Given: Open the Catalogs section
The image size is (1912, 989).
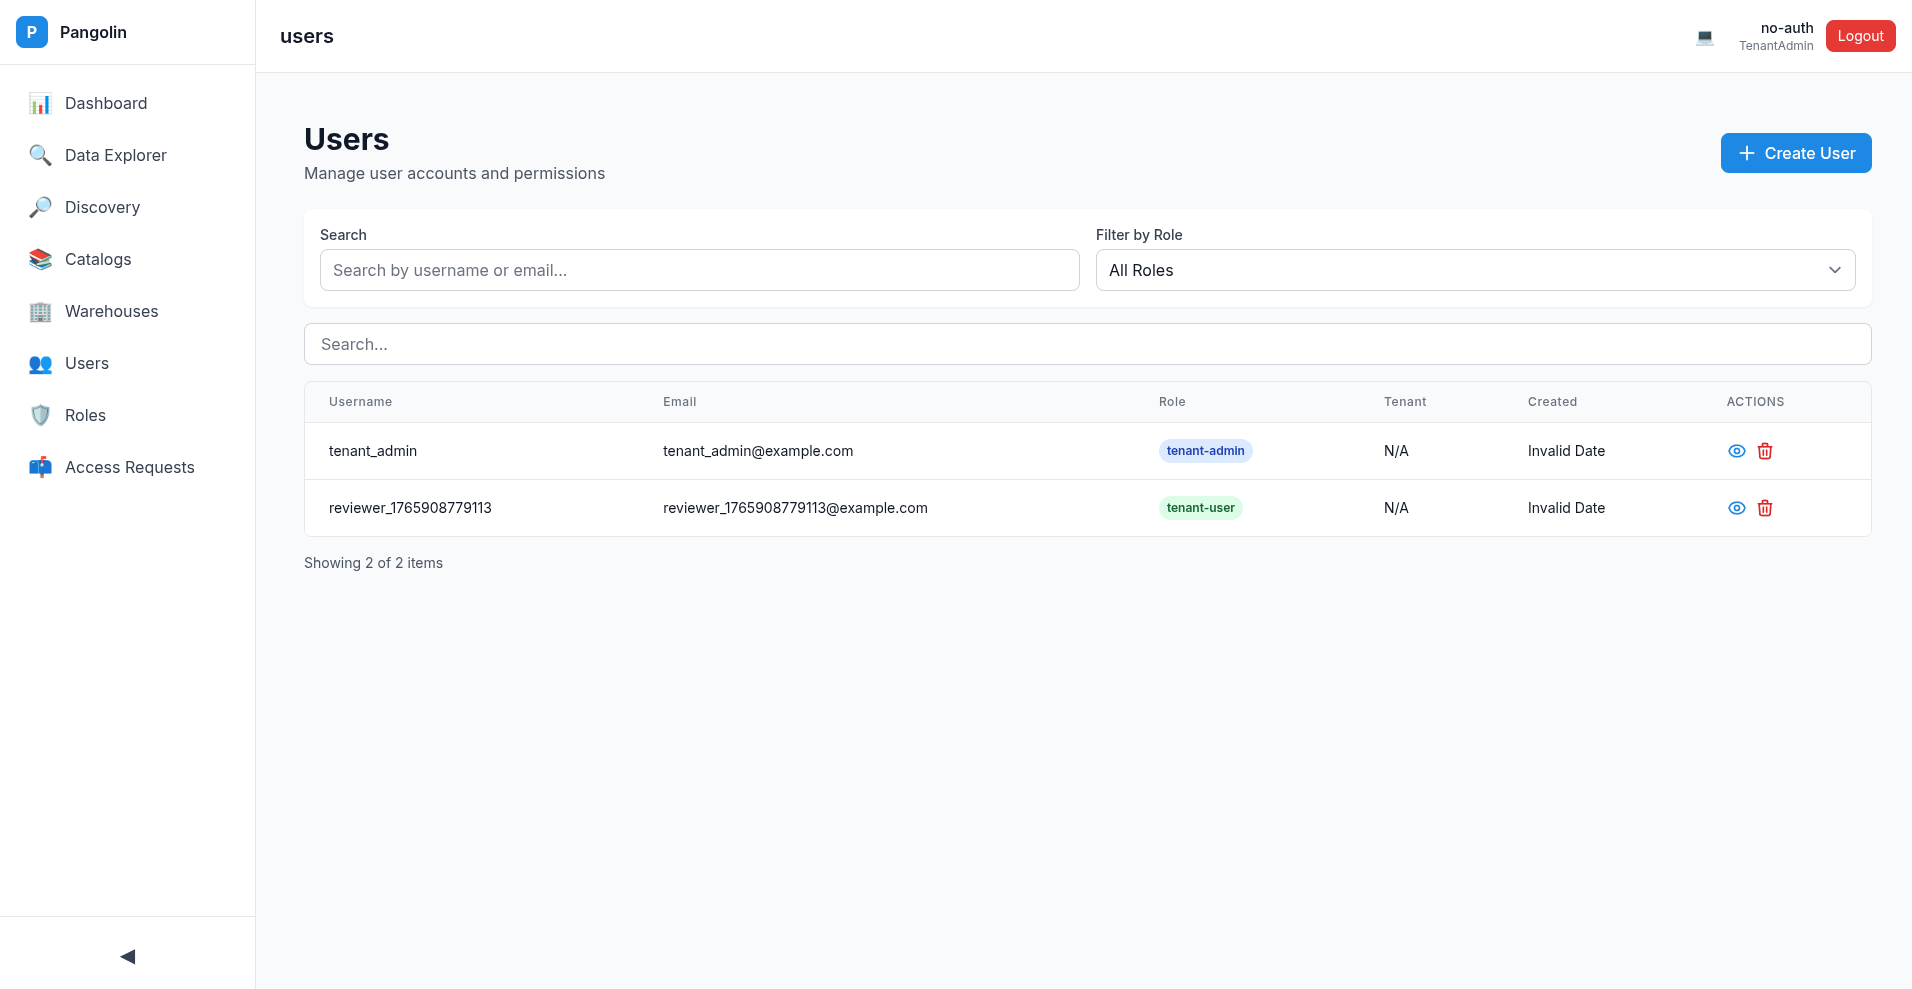Looking at the screenshot, I should coord(98,259).
